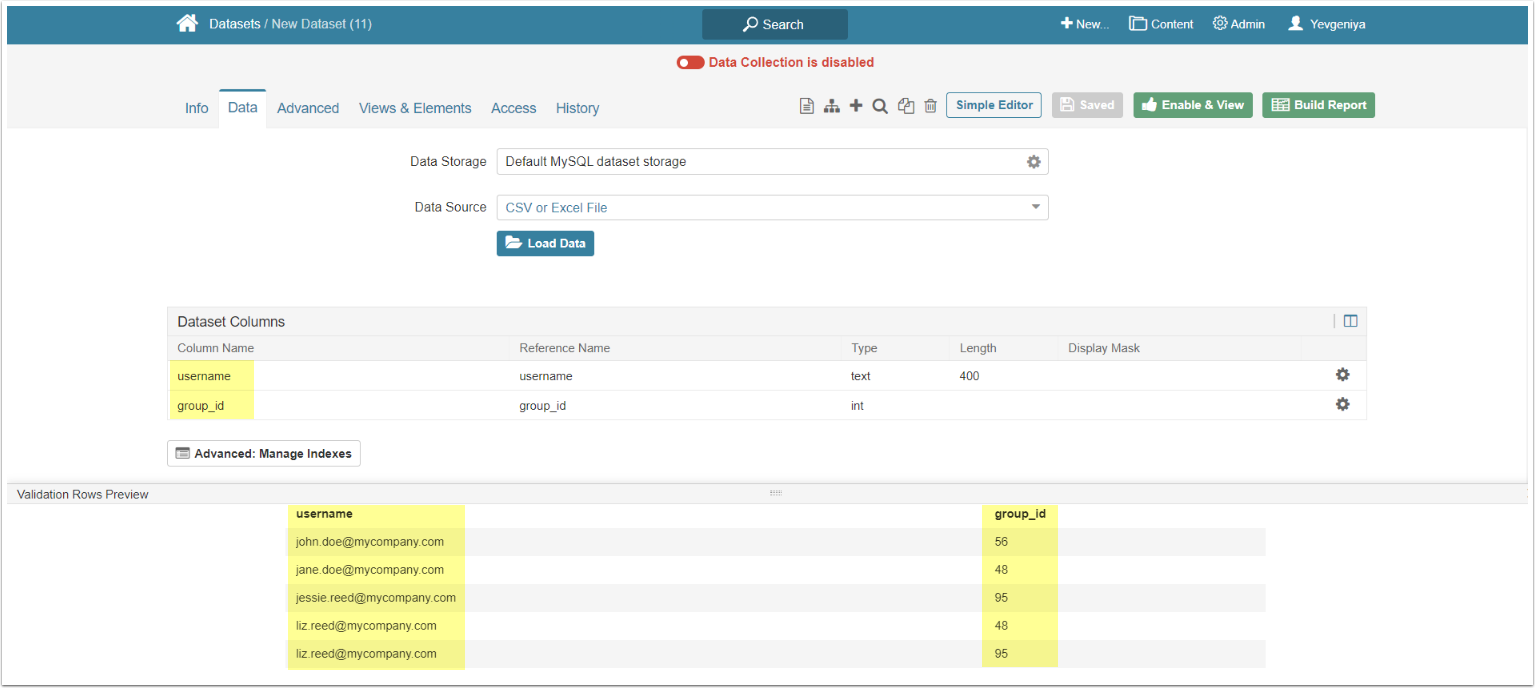Duplicate the dataset with the copy icon
Image resolution: width=1535 pixels, height=688 pixels.
coord(906,106)
